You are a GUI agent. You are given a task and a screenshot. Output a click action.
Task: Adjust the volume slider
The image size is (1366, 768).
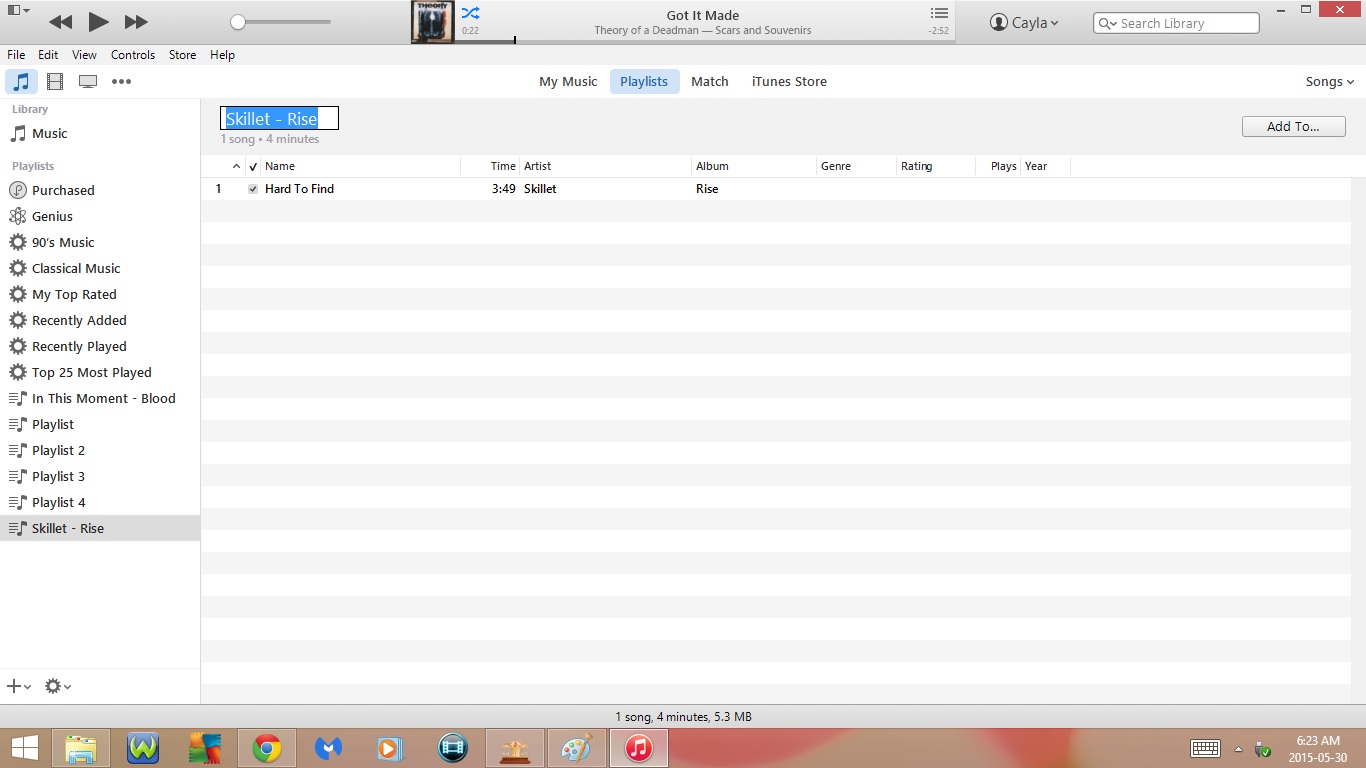coord(280,22)
